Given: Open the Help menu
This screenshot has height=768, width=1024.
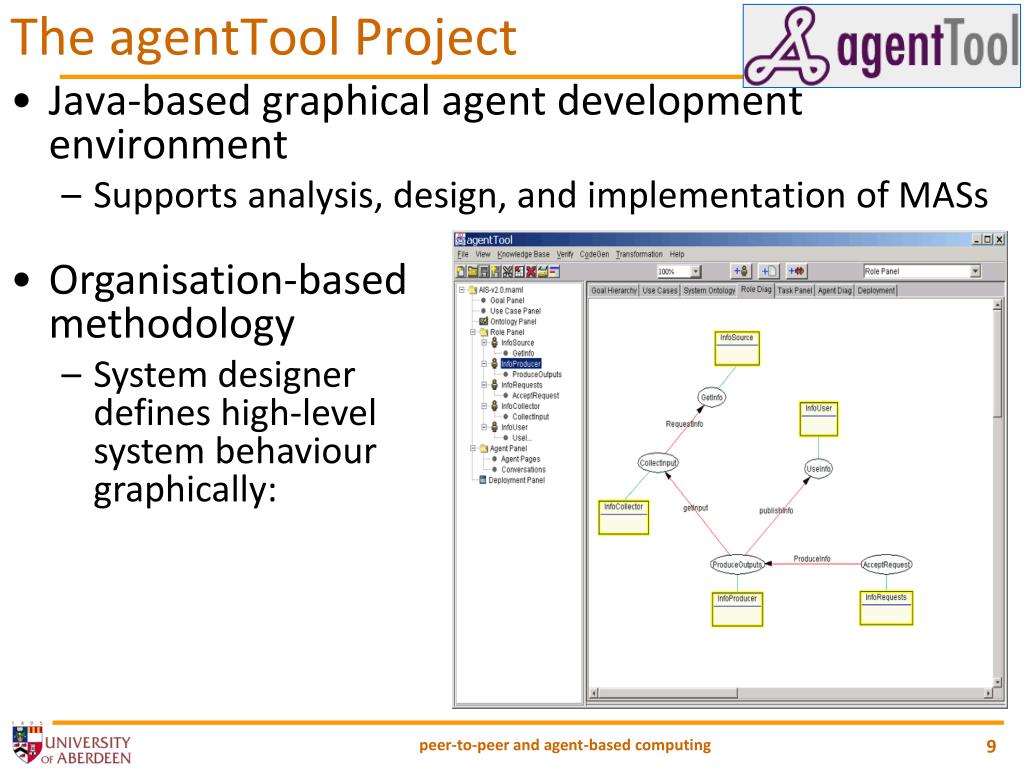Looking at the screenshot, I should coord(677,254).
